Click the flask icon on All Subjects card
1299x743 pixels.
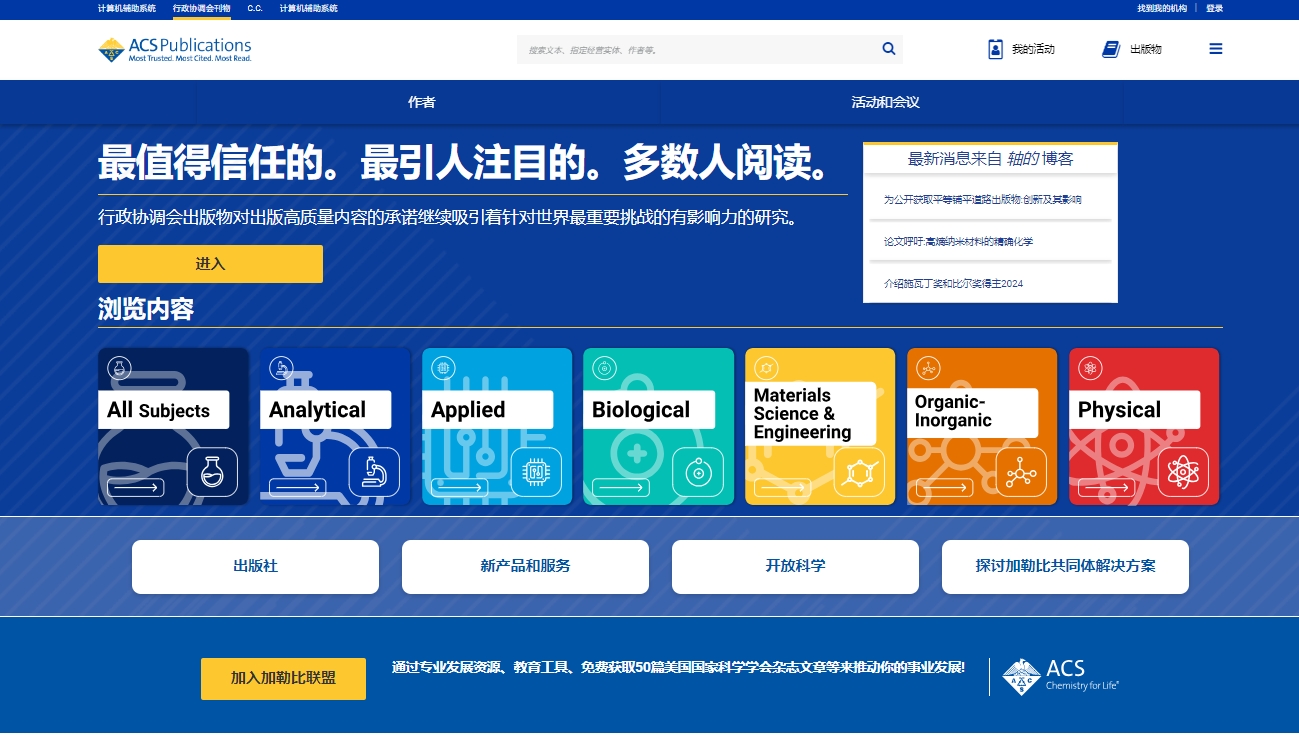tap(212, 472)
